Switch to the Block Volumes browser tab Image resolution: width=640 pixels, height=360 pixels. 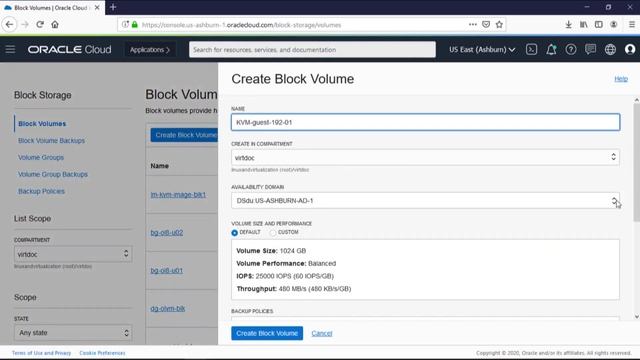pos(52,8)
